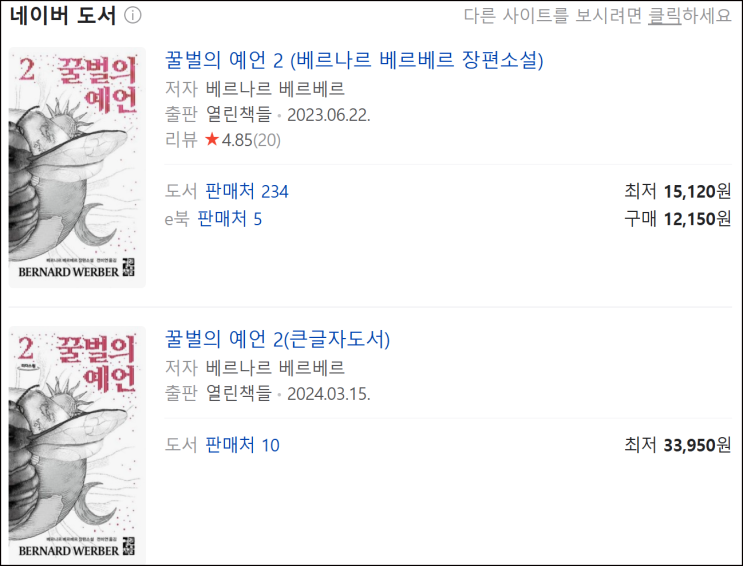Screen dimensions: 743x566
Task: Click the lowest price 최저 15,120원
Action: [678, 191]
